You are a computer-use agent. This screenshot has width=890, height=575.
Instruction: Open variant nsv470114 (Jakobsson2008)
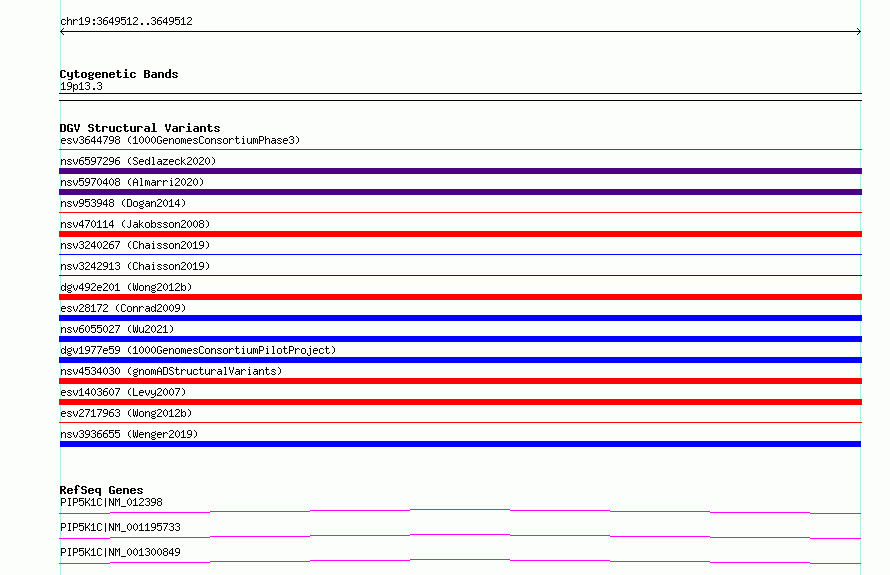coord(135,224)
